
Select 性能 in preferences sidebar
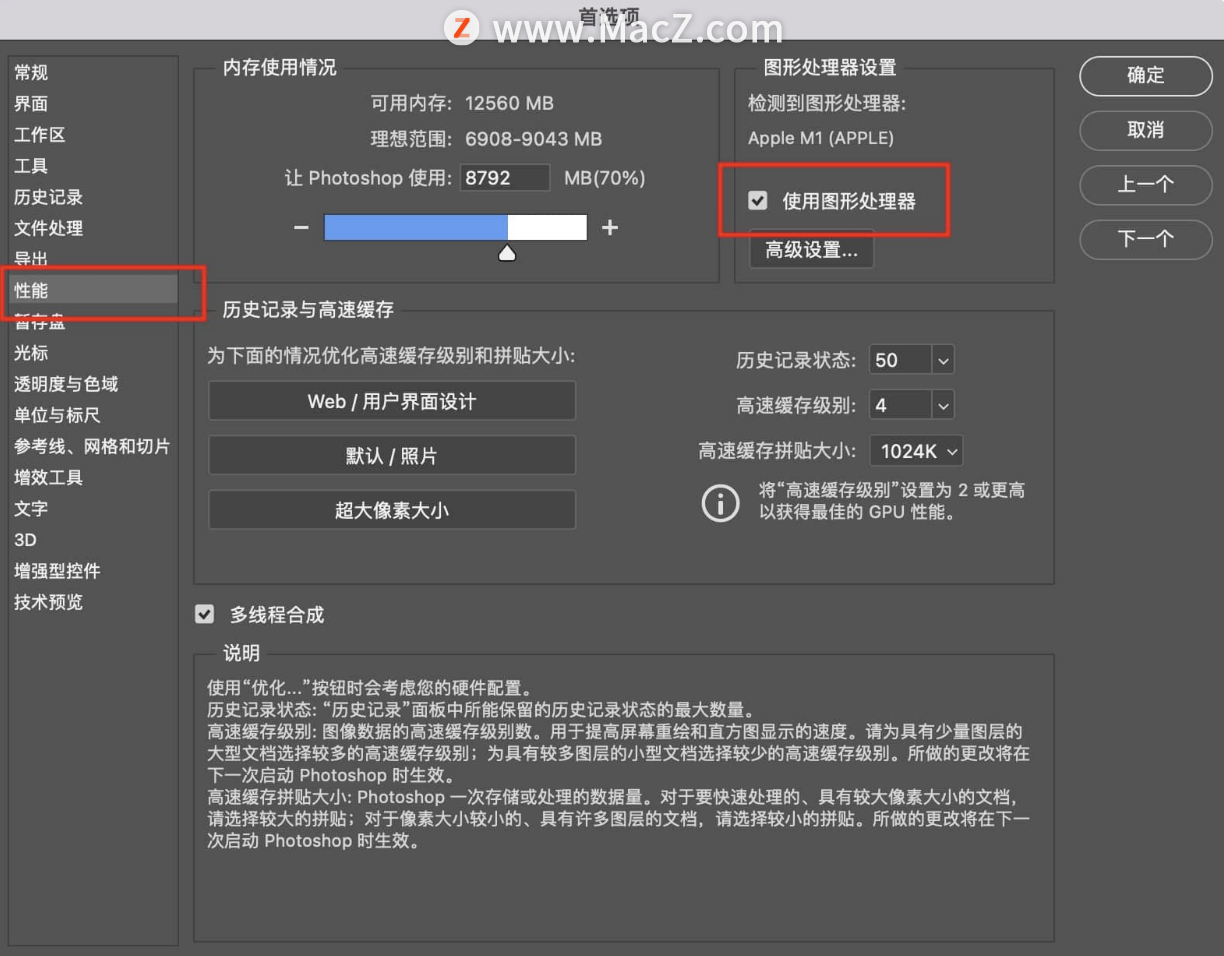coord(93,290)
